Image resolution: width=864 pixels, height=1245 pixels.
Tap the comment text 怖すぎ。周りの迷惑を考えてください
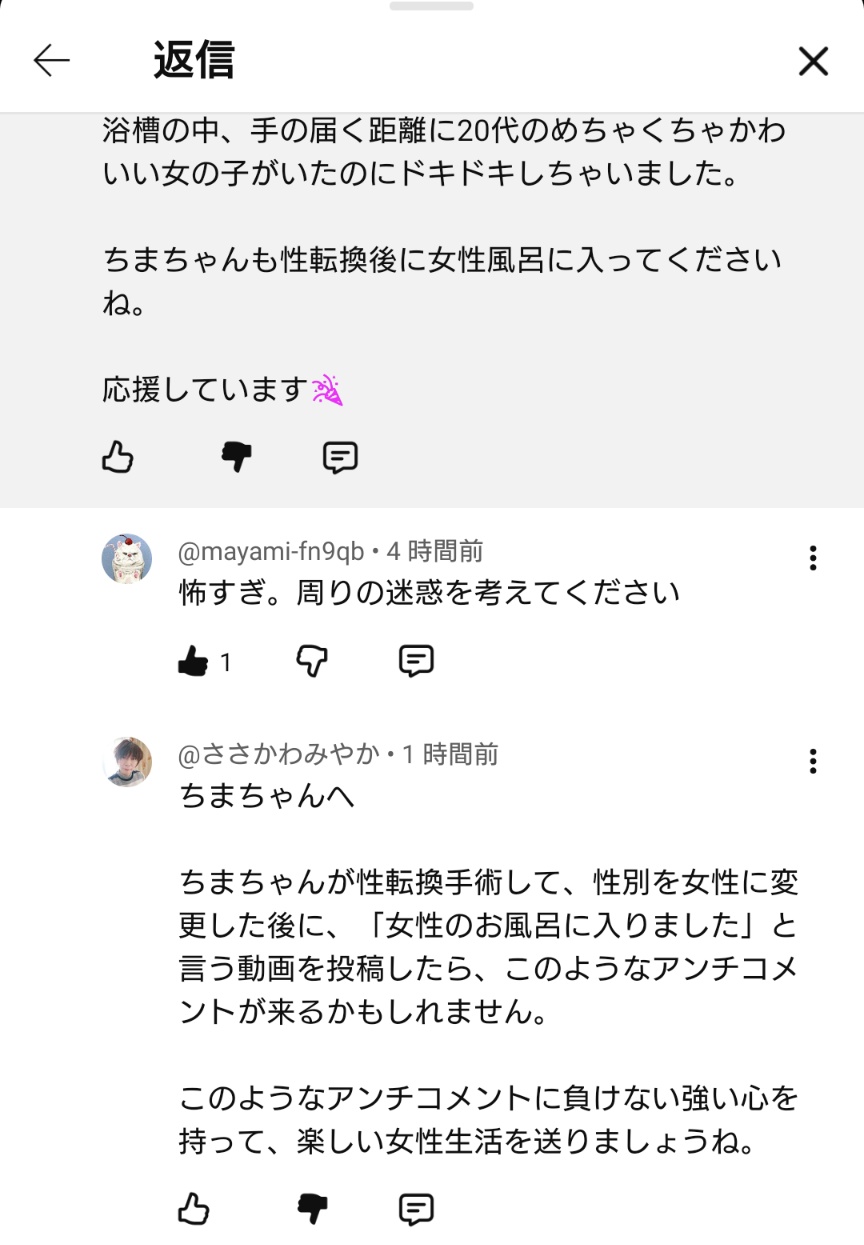pyautogui.click(x=429, y=593)
